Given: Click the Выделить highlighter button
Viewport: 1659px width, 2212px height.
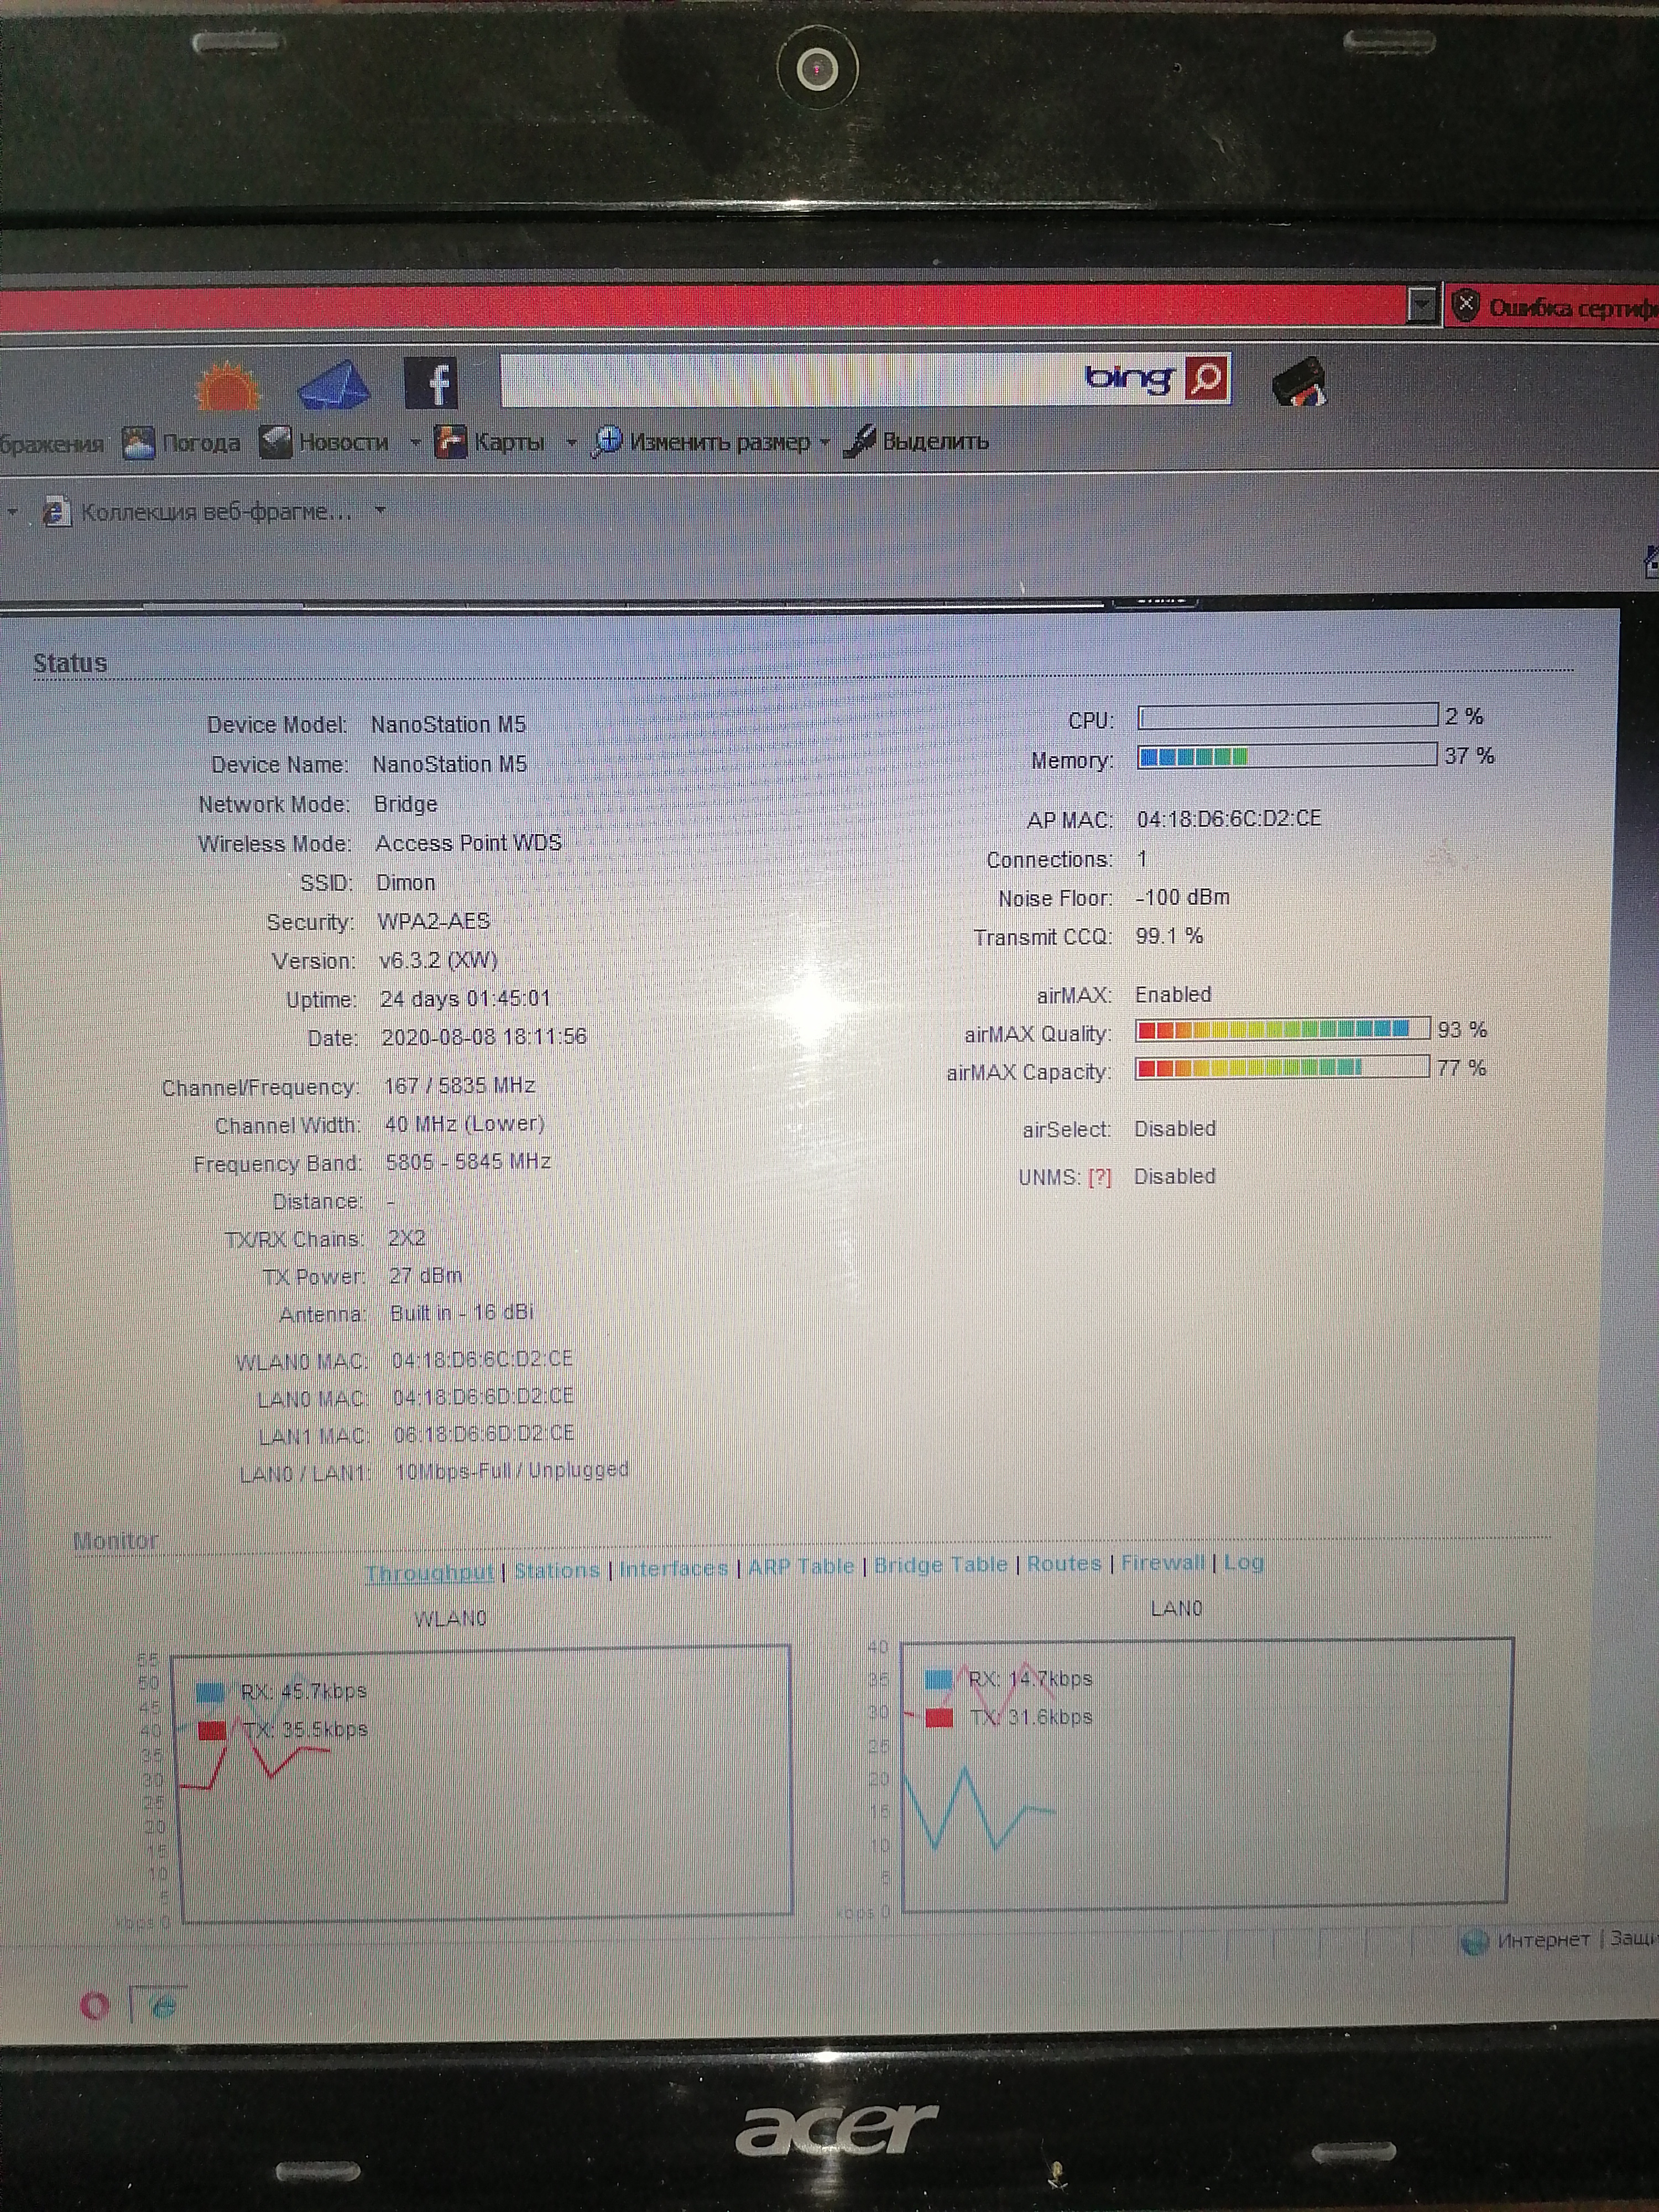Looking at the screenshot, I should click(x=916, y=440).
